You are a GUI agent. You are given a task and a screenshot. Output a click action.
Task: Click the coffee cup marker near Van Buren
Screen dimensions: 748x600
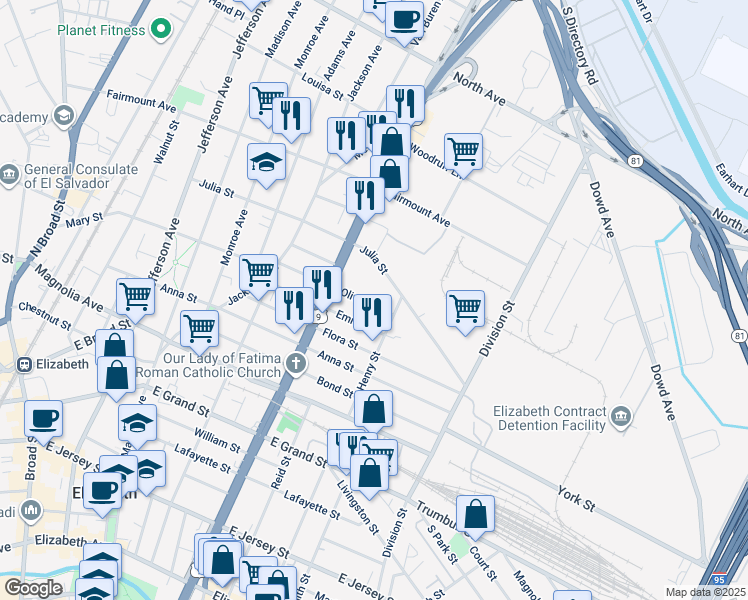click(405, 21)
